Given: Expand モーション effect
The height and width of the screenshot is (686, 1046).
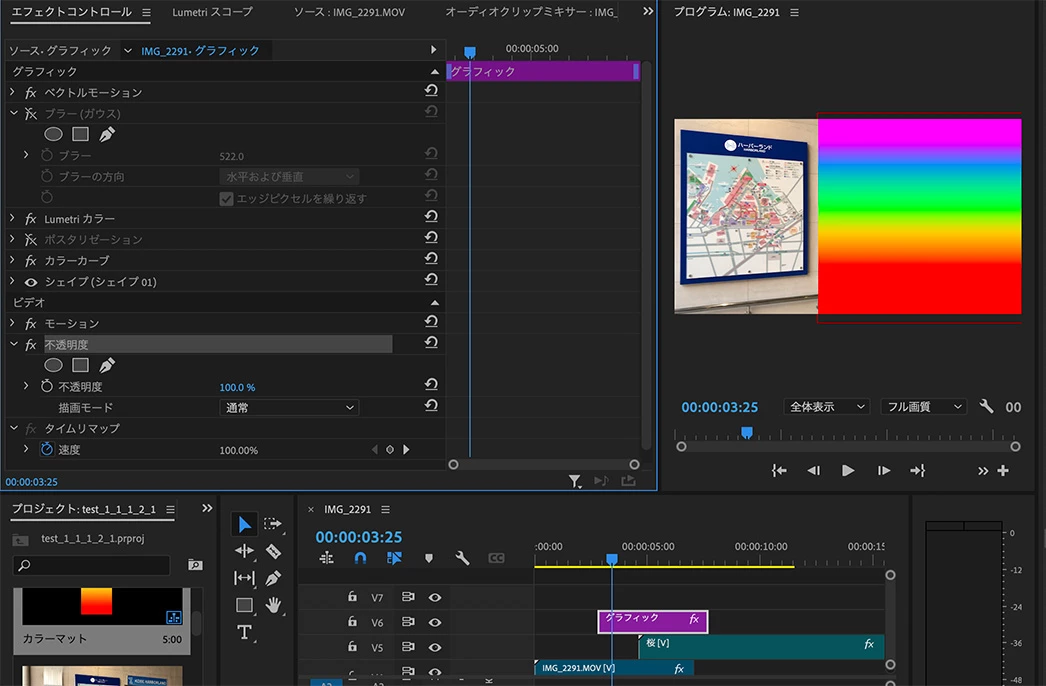Looking at the screenshot, I should (12, 322).
